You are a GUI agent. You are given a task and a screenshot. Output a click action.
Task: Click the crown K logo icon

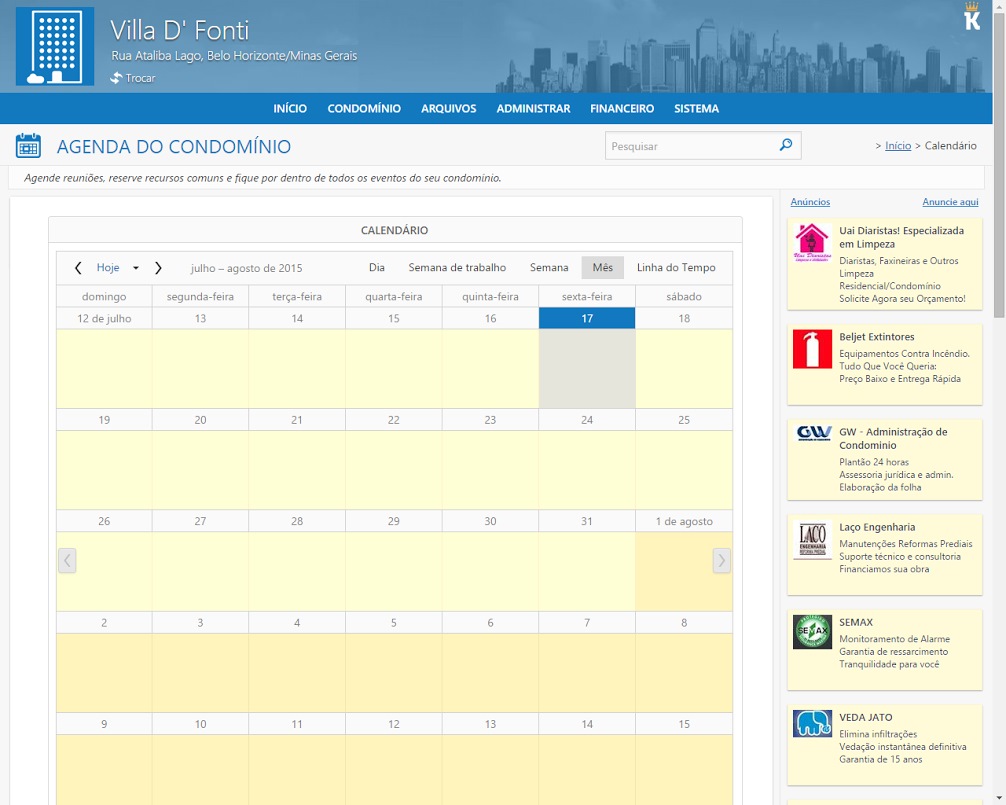point(972,17)
